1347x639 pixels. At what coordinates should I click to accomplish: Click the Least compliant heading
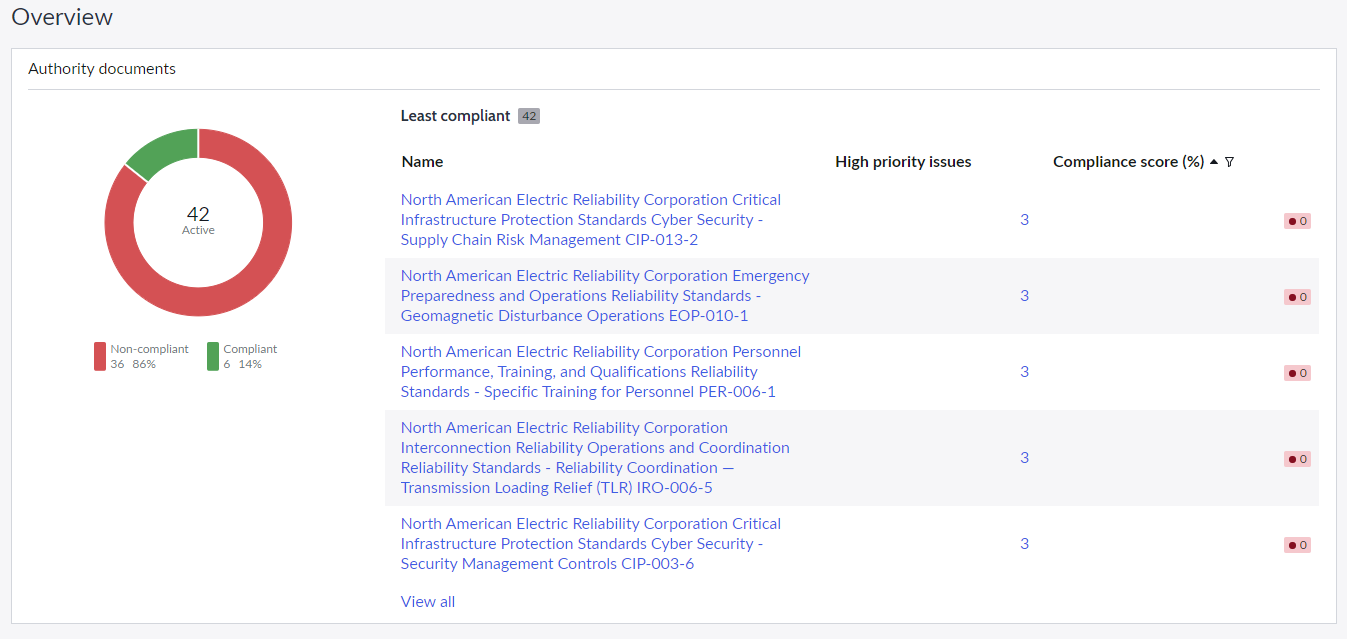point(455,116)
